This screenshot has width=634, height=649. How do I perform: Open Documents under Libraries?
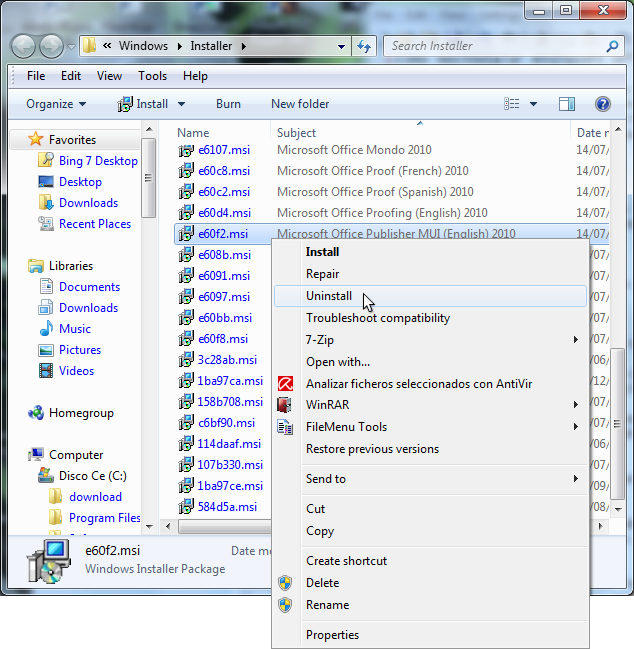click(89, 287)
